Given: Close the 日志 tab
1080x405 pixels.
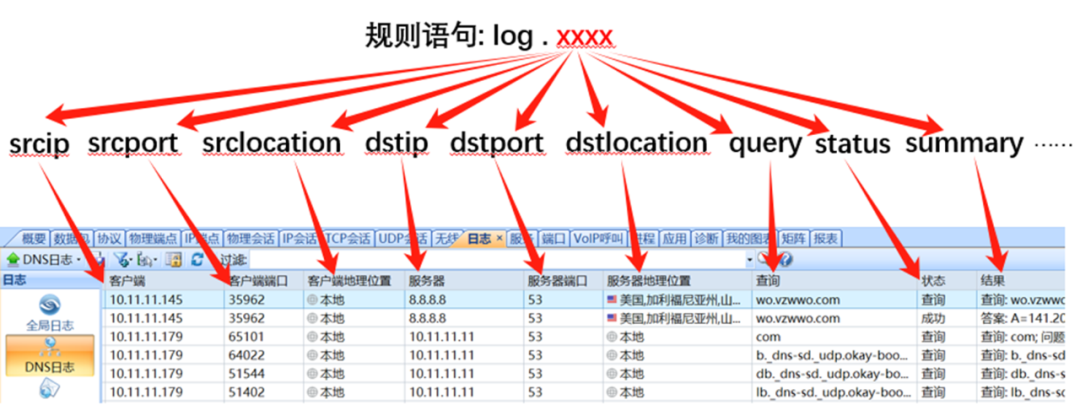Looking at the screenshot, I should 499,239.
